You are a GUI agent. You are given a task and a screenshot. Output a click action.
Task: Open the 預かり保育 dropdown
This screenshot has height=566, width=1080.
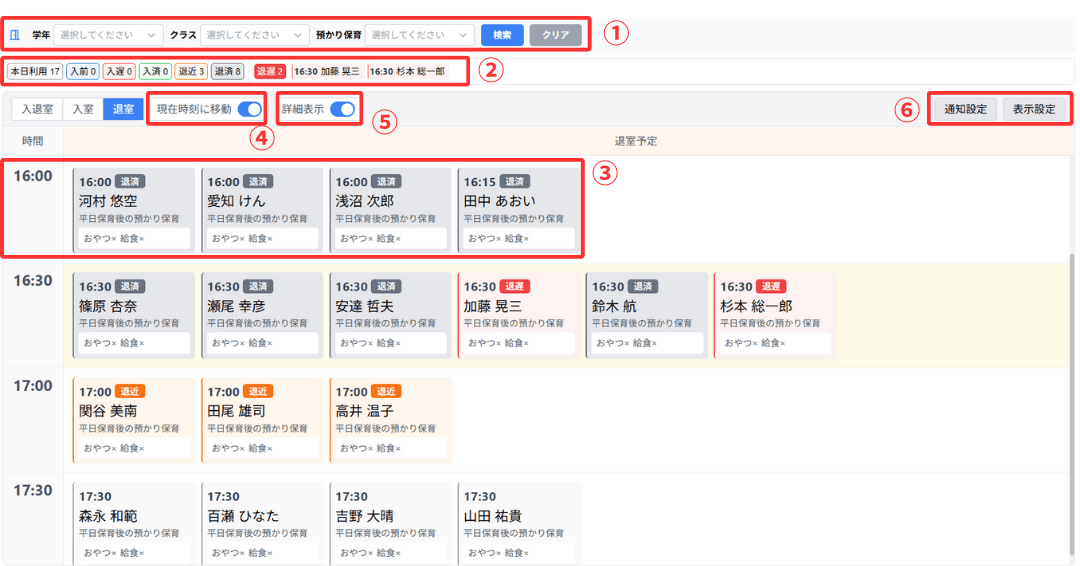click(x=420, y=35)
